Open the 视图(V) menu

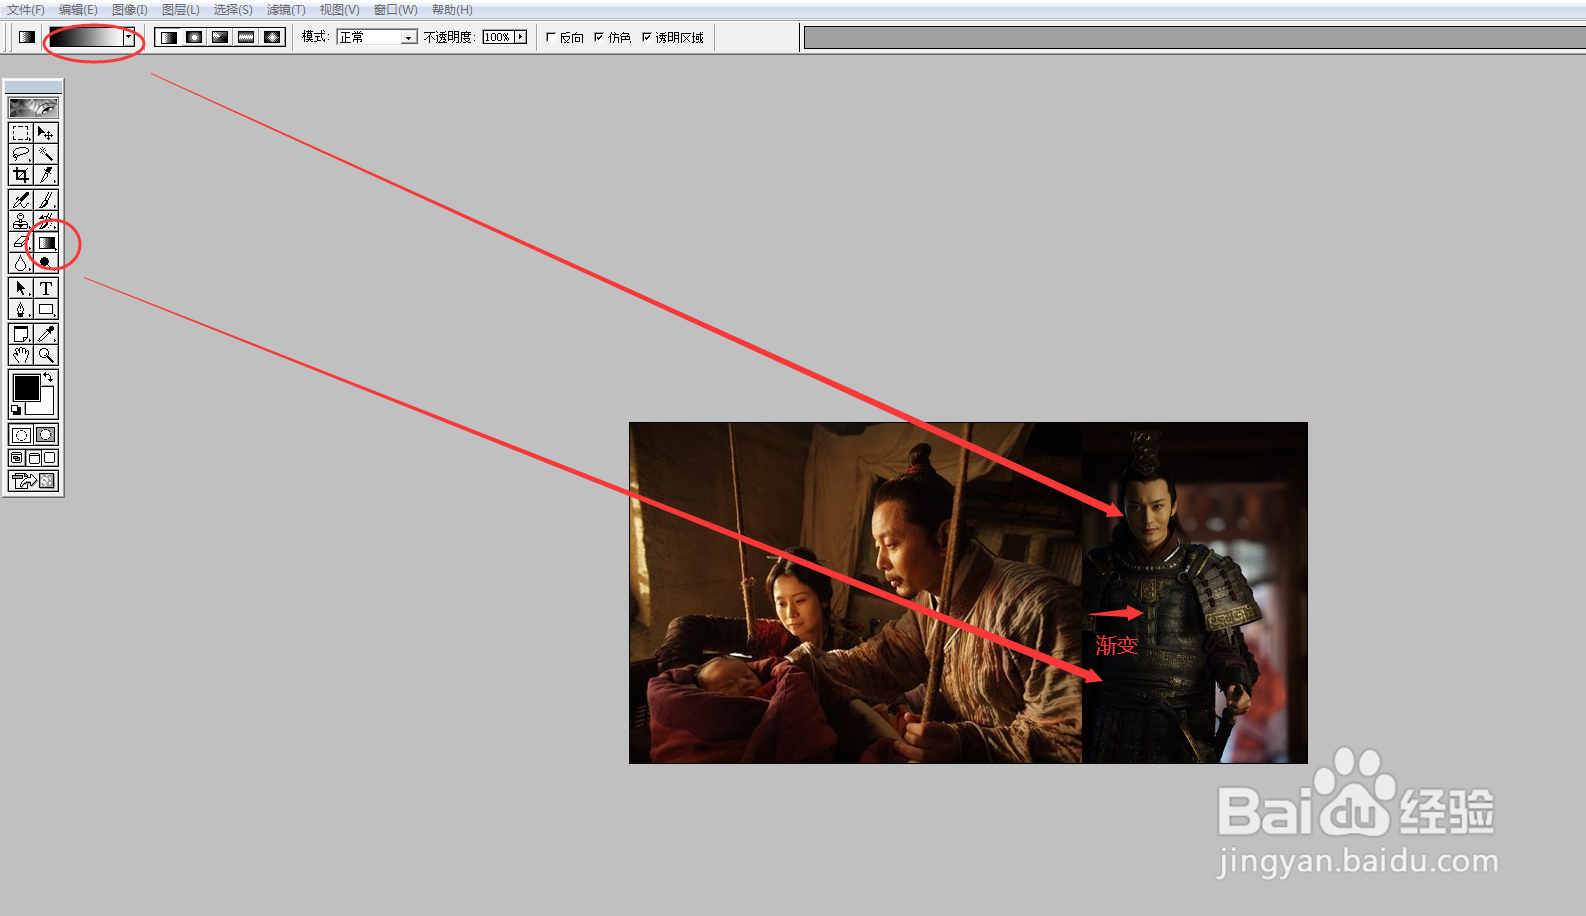[339, 10]
